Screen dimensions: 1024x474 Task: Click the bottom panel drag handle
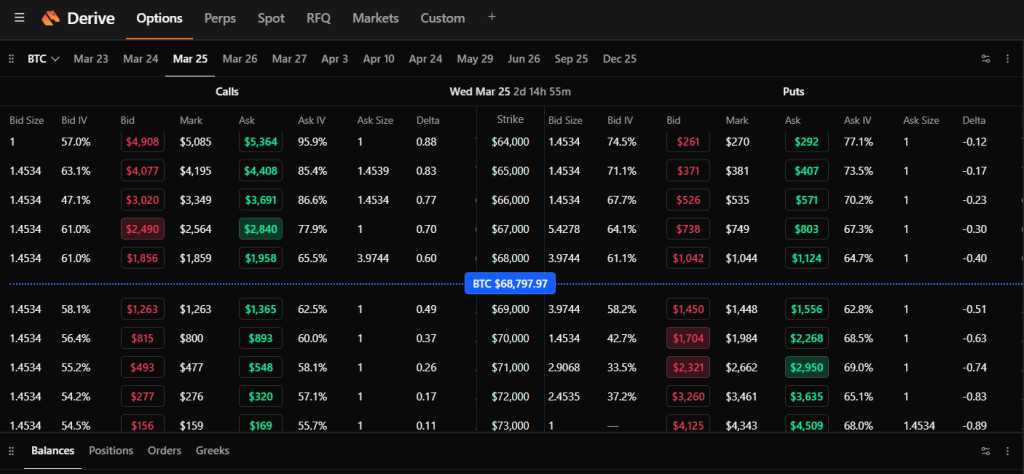[11, 451]
